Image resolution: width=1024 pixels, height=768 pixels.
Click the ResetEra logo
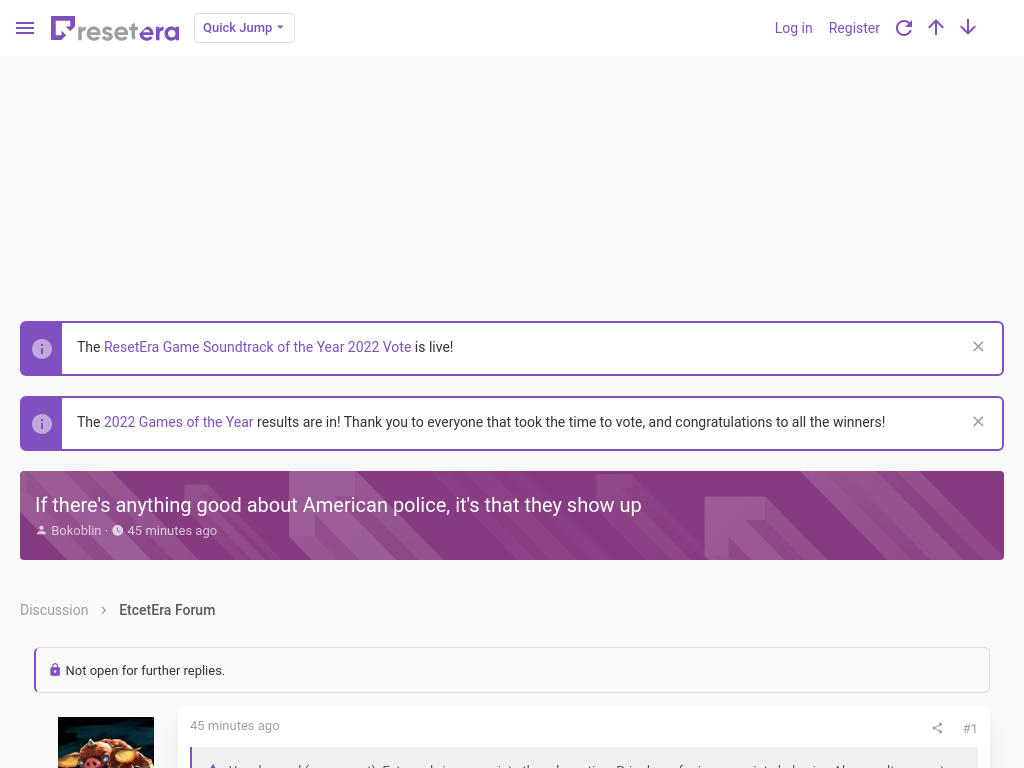click(x=115, y=29)
